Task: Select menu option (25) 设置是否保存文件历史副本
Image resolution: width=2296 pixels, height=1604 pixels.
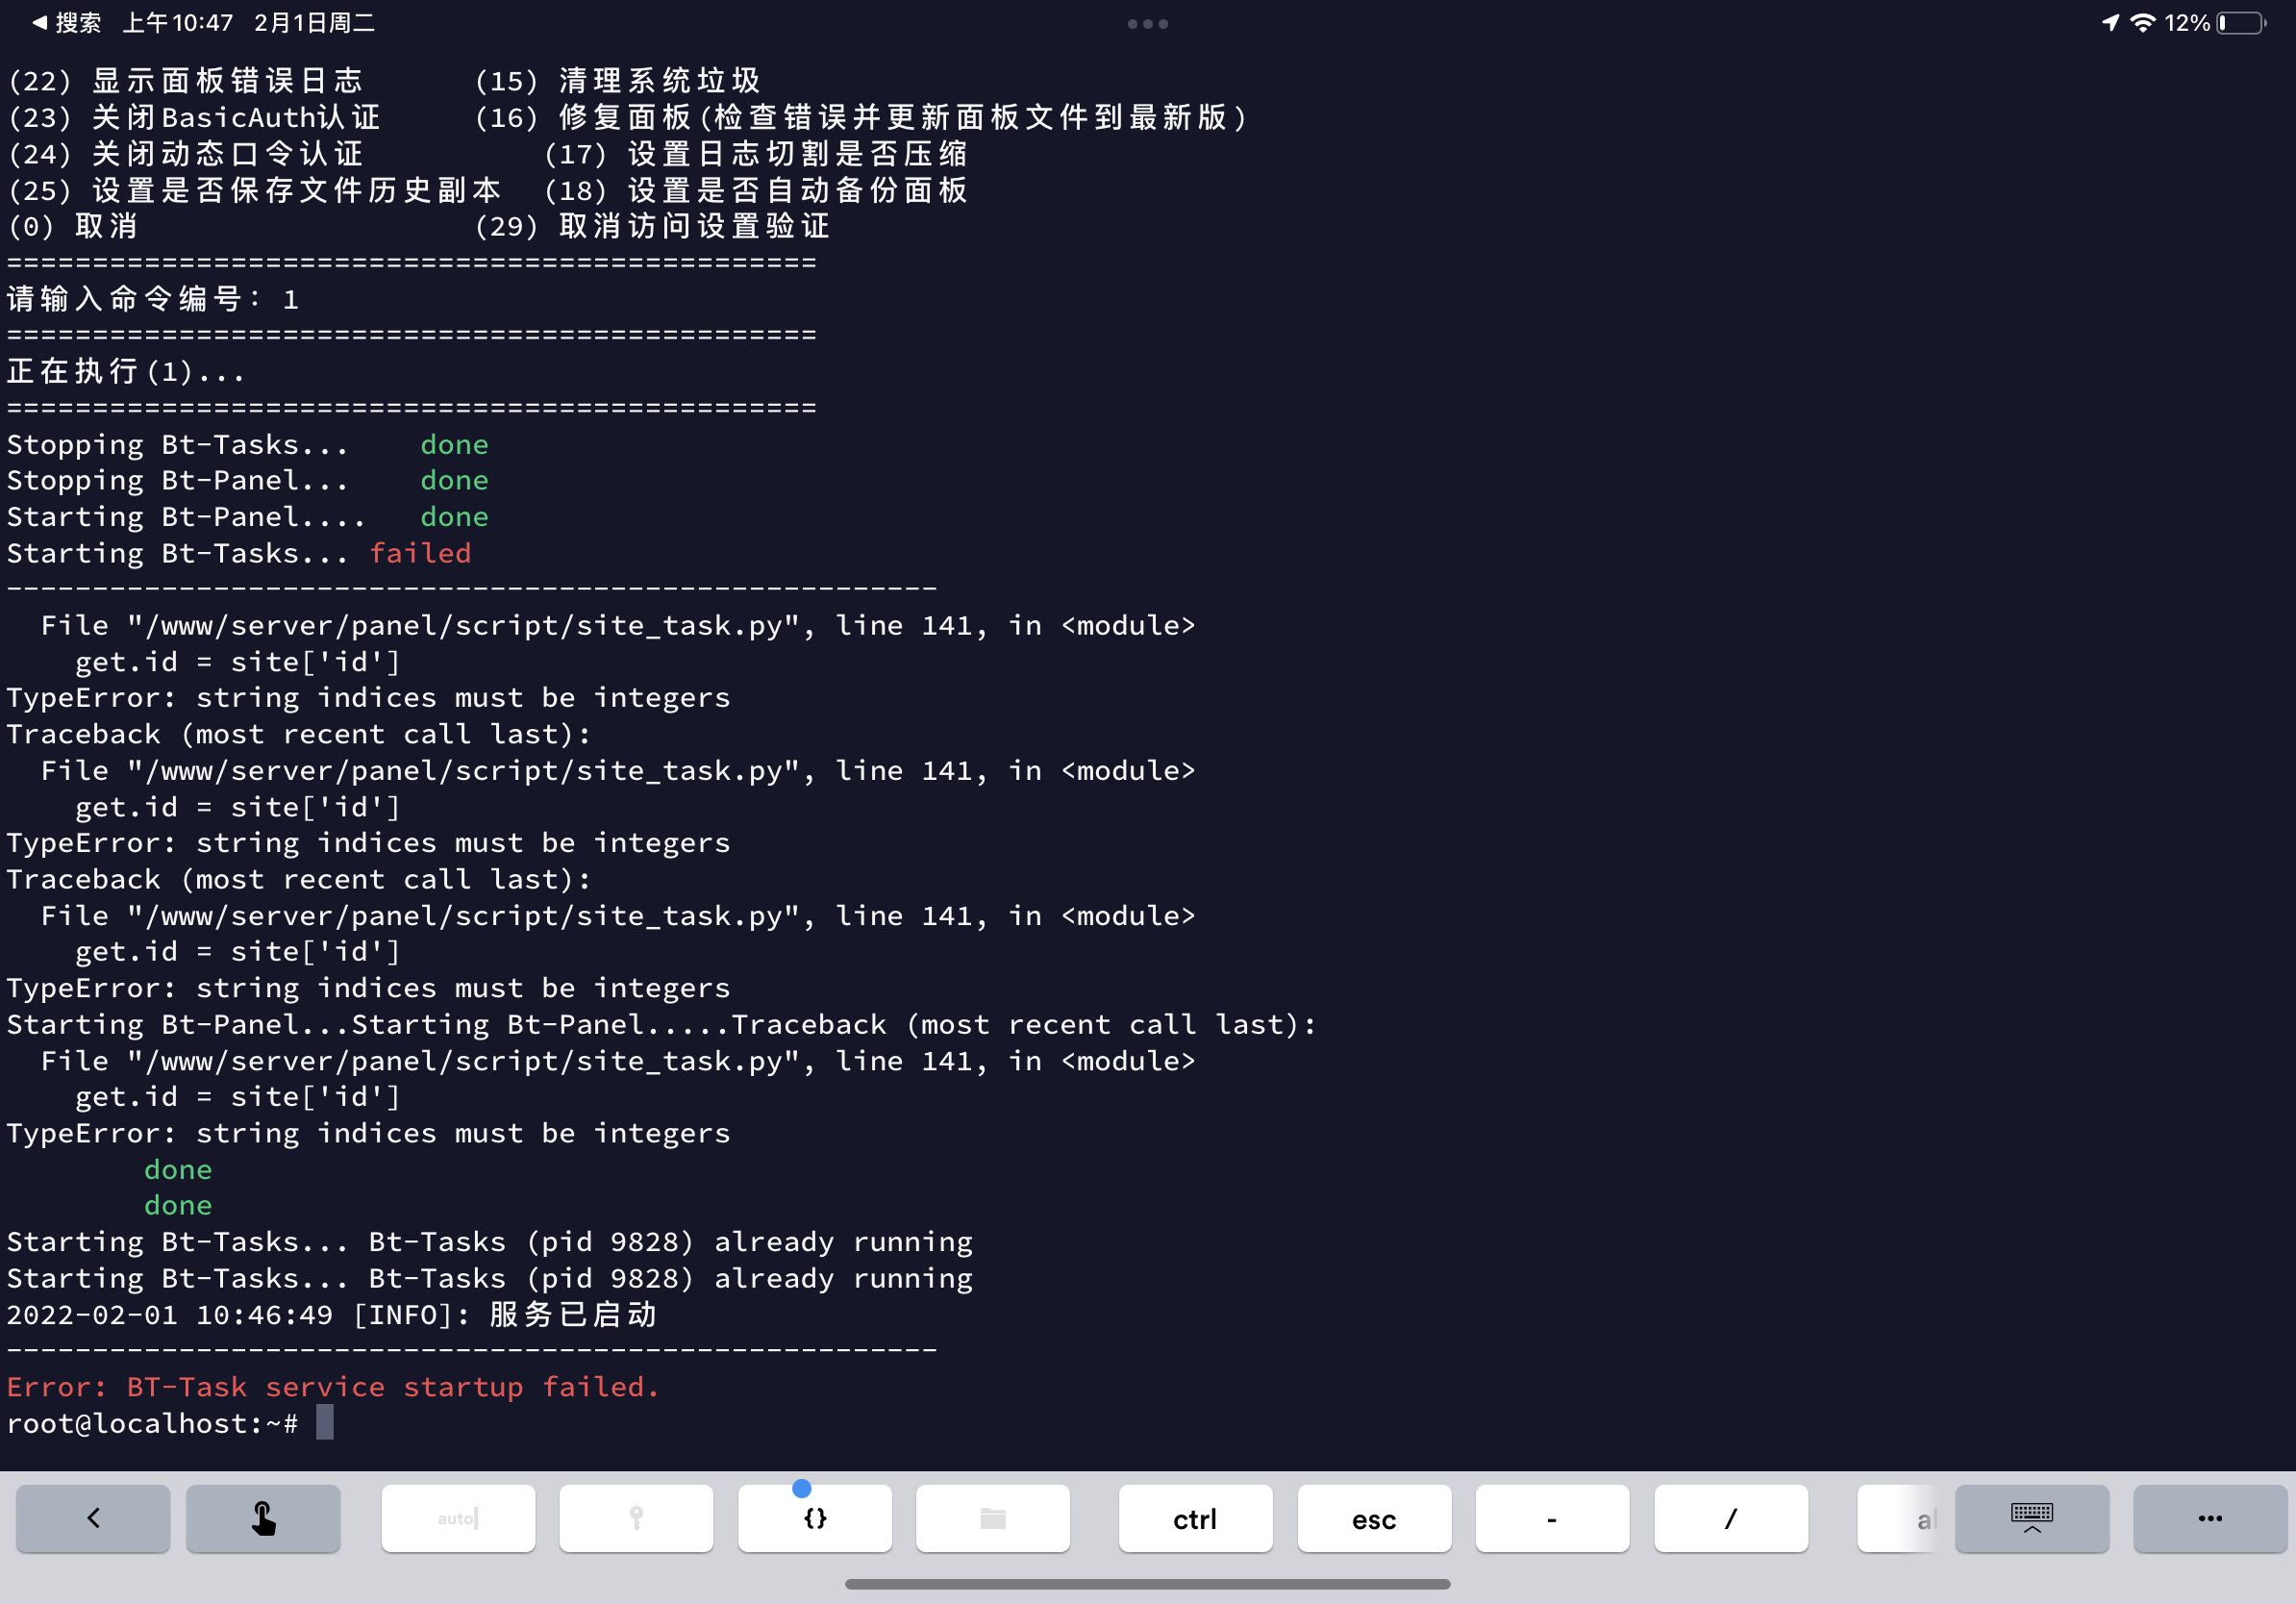Action: click(x=254, y=190)
